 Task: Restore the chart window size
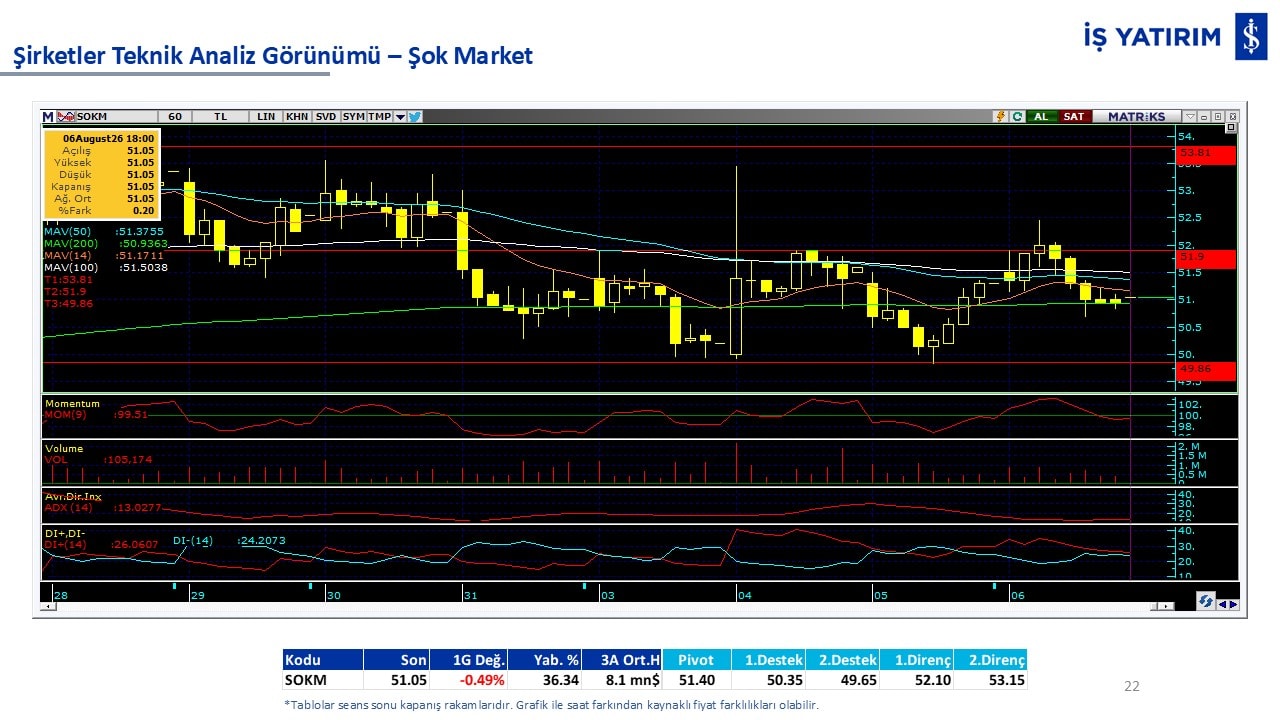[x=1218, y=116]
